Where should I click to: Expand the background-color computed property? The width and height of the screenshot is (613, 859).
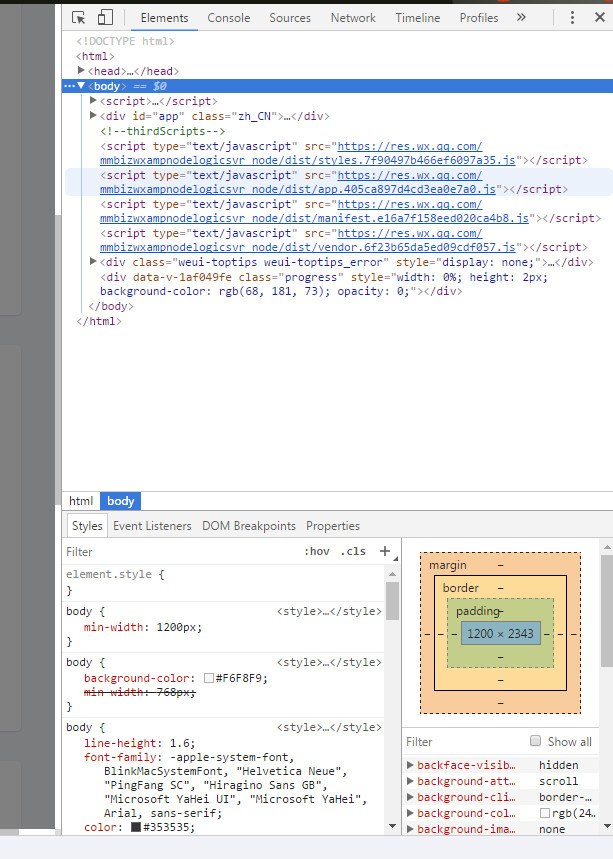click(x=410, y=813)
